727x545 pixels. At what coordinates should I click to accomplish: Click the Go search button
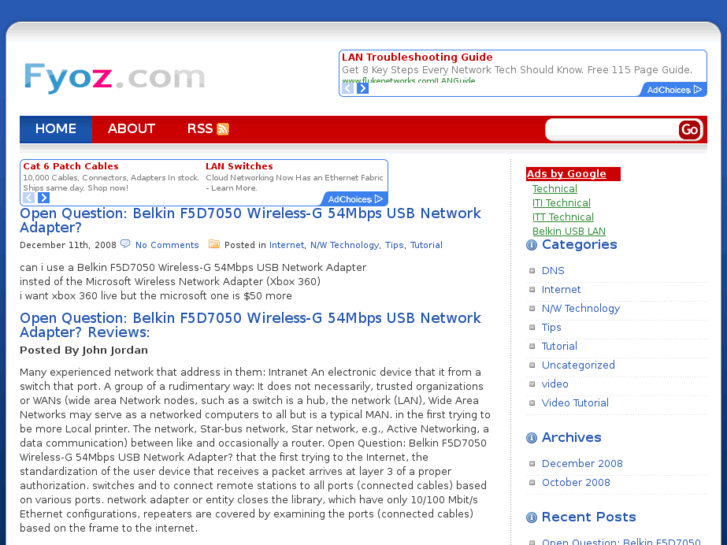(x=689, y=129)
